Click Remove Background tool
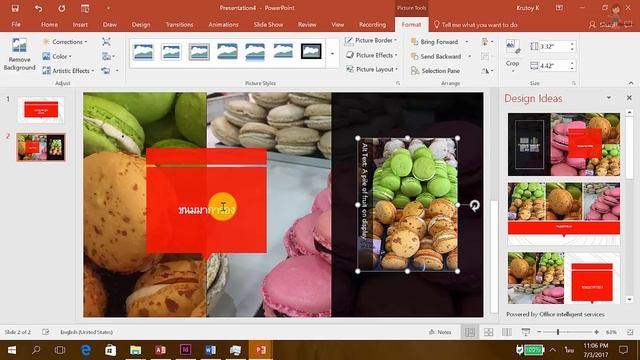The width and height of the screenshot is (640, 360). pyautogui.click(x=19, y=55)
